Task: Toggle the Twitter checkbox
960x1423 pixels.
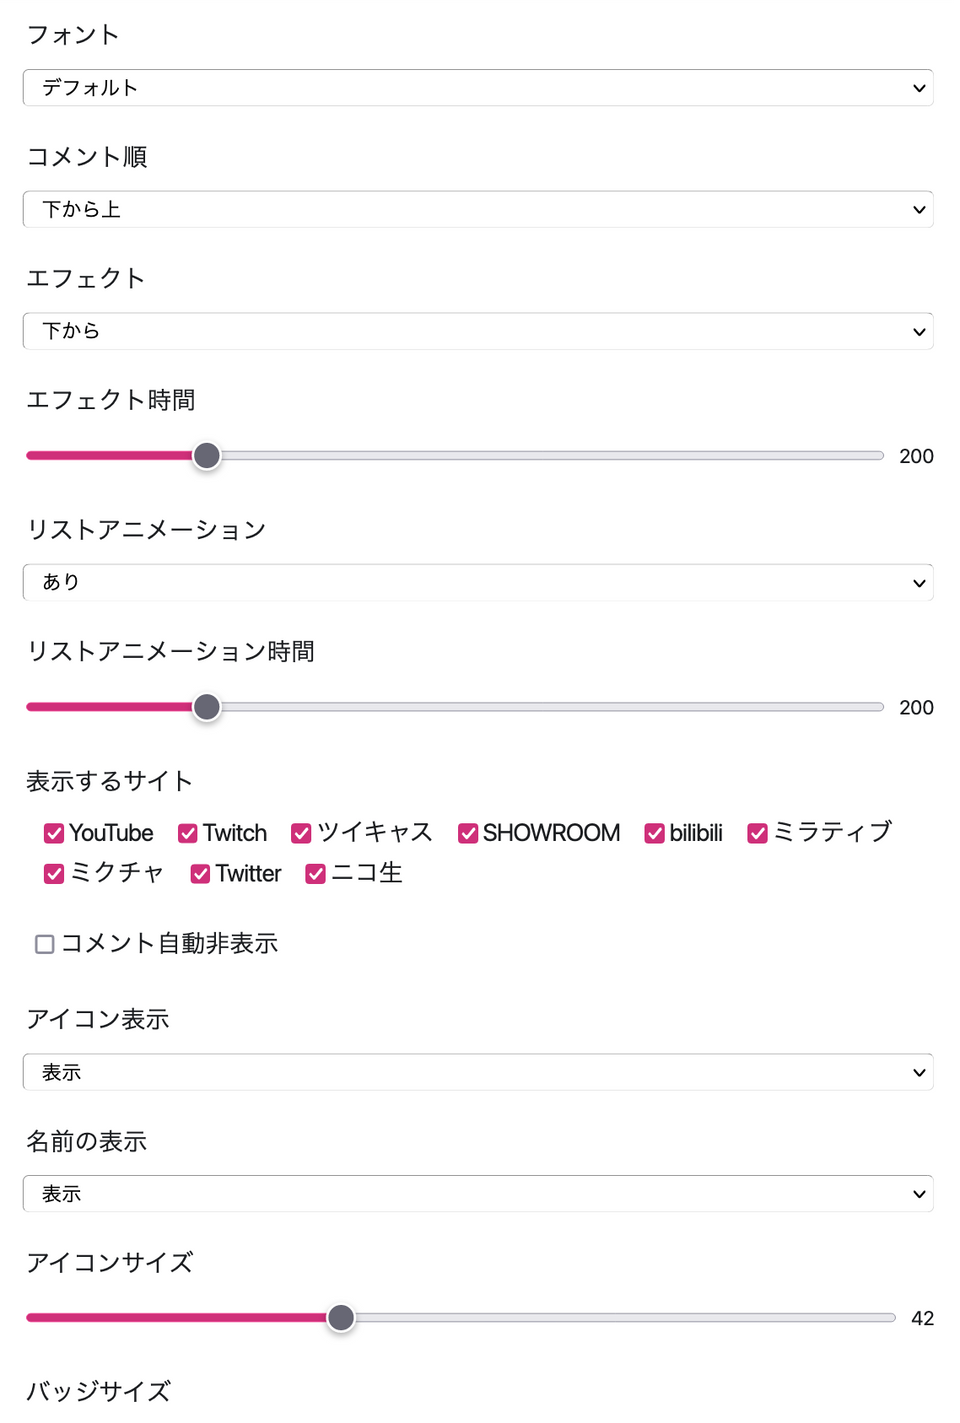Action: point(201,874)
